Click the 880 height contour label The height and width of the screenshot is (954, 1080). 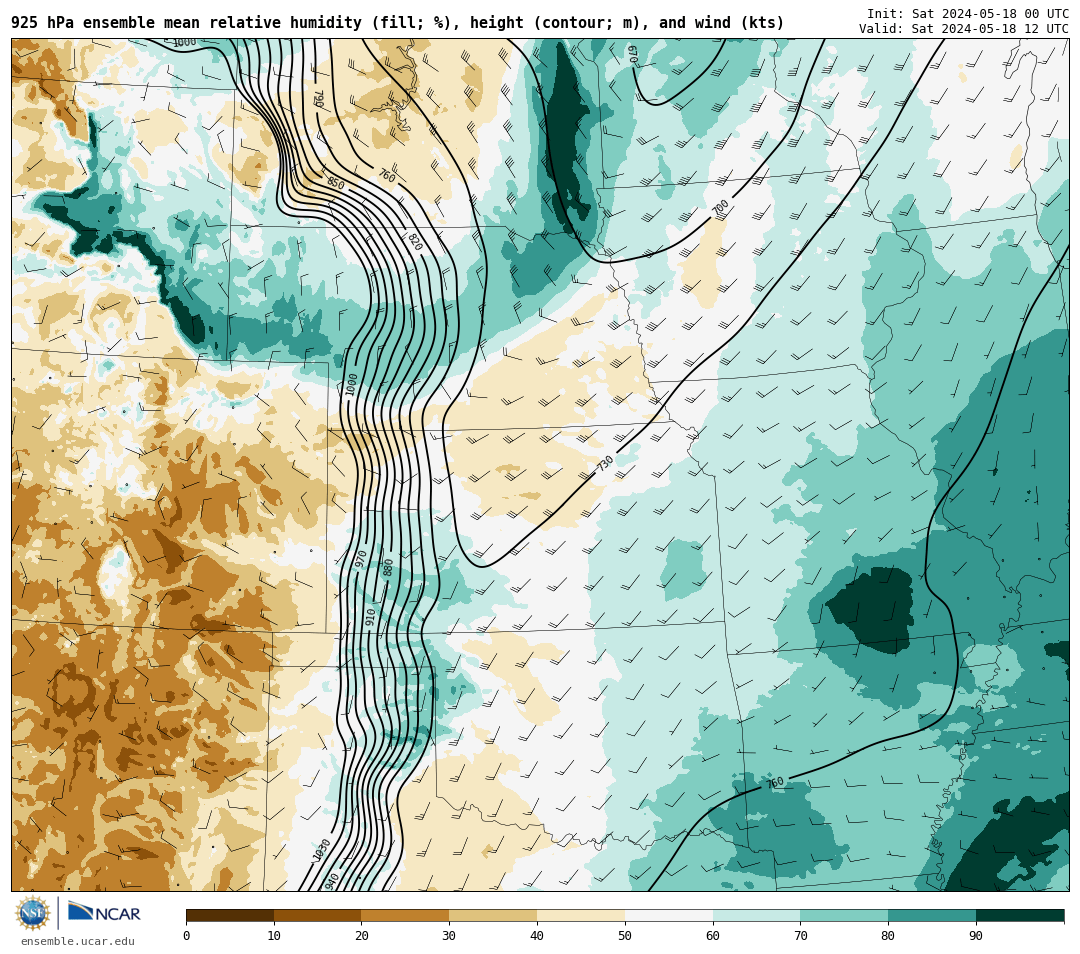(x=388, y=568)
